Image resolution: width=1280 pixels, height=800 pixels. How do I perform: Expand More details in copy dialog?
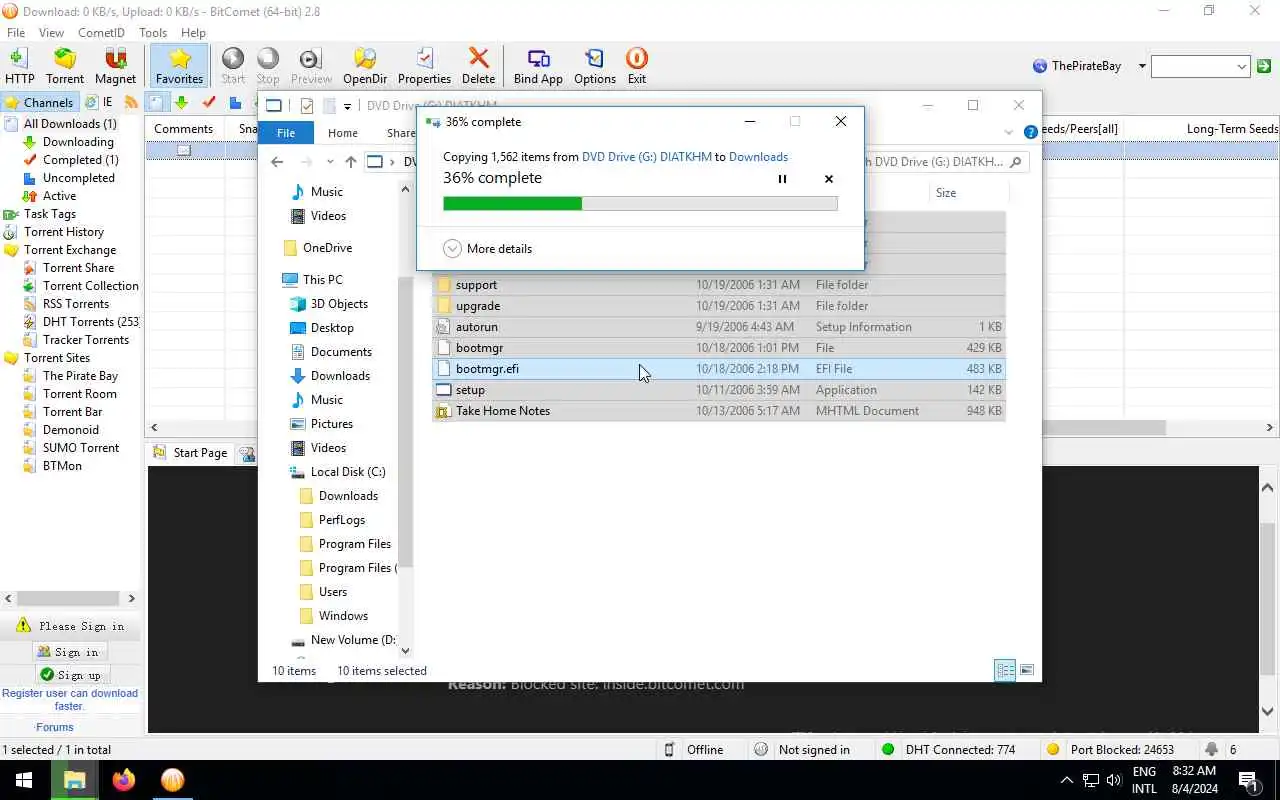tap(488, 249)
